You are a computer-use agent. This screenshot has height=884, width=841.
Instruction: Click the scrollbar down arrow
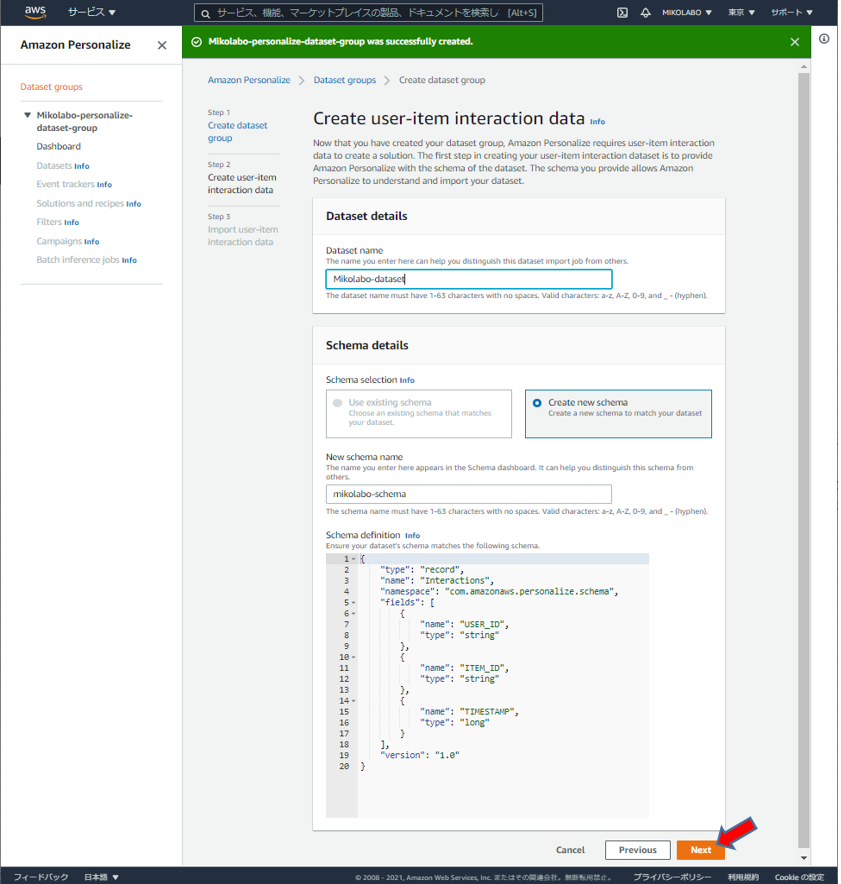[x=806, y=860]
